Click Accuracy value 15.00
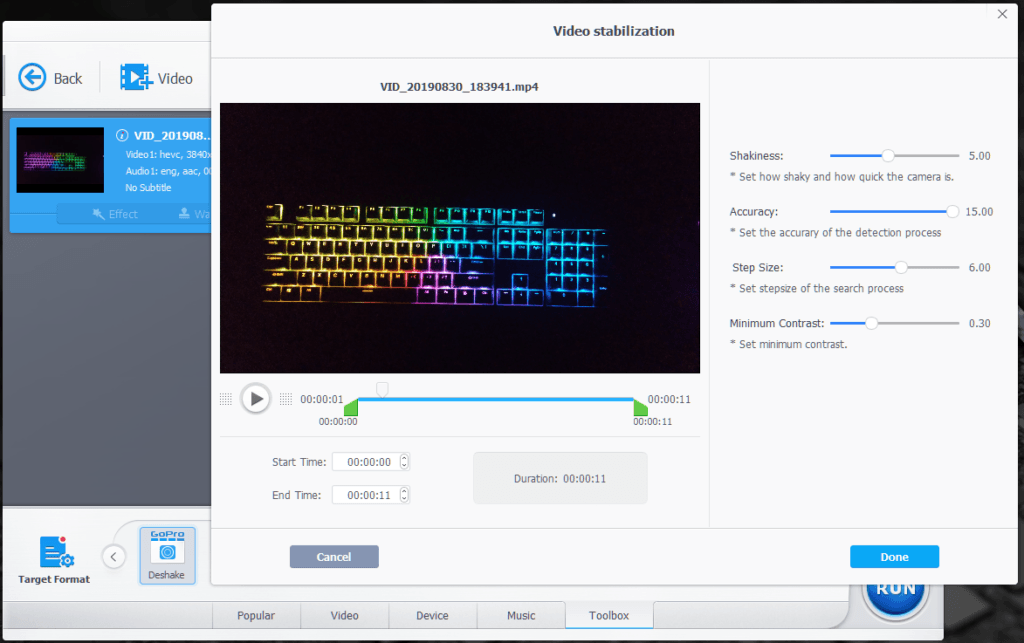Viewport: 1024px width, 643px height. click(979, 212)
